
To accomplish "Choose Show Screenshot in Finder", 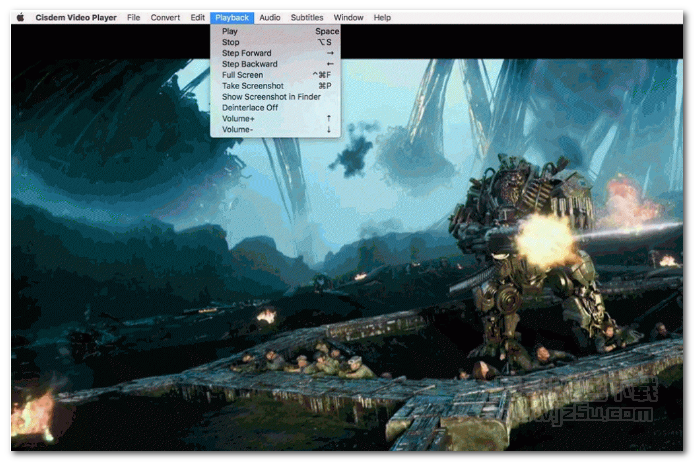I will click(x=275, y=97).
